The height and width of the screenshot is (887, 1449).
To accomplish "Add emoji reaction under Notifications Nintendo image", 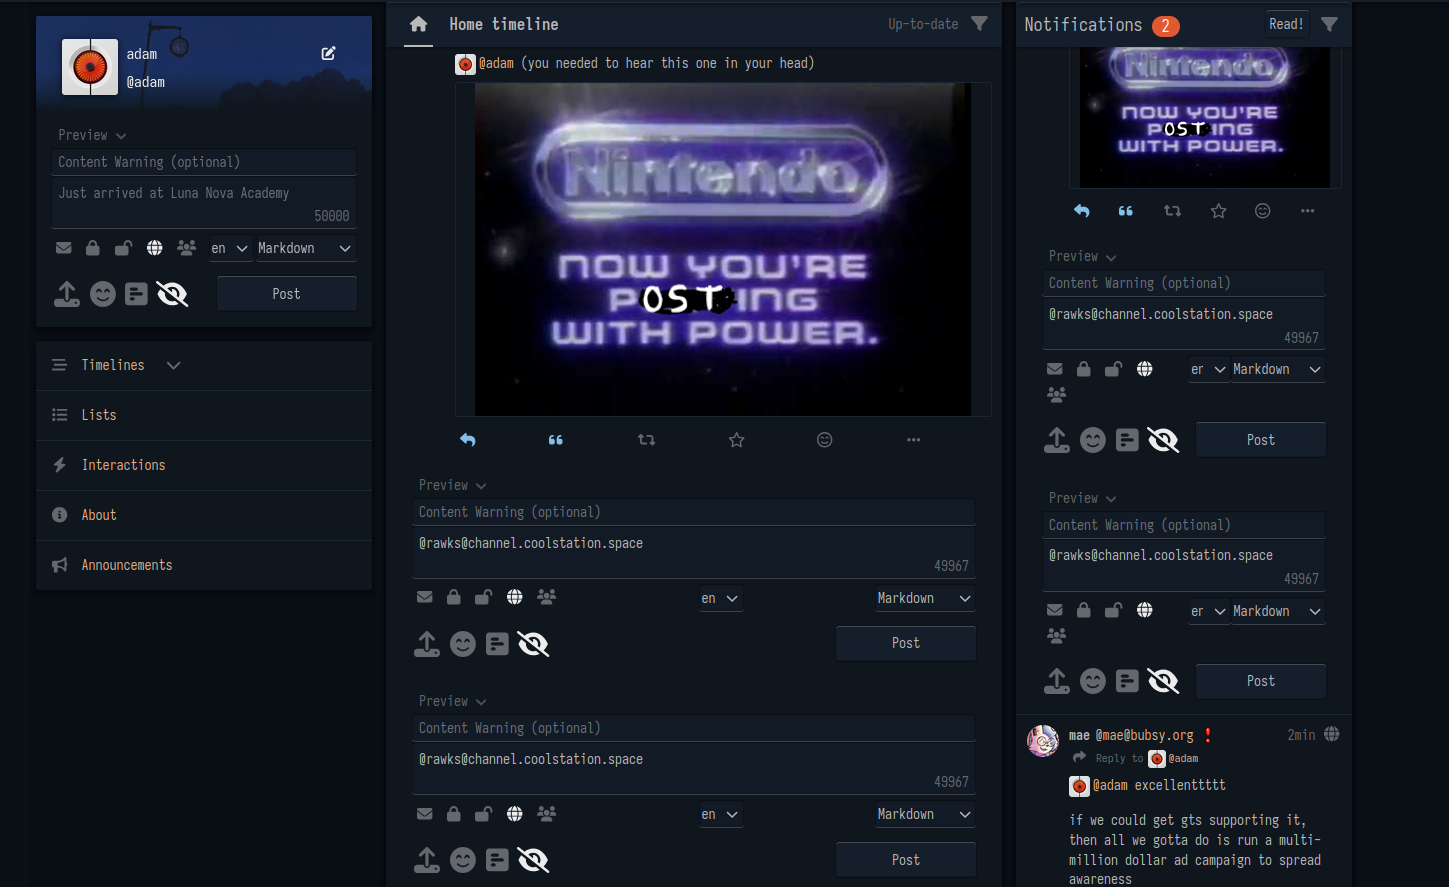I will point(1263,211).
